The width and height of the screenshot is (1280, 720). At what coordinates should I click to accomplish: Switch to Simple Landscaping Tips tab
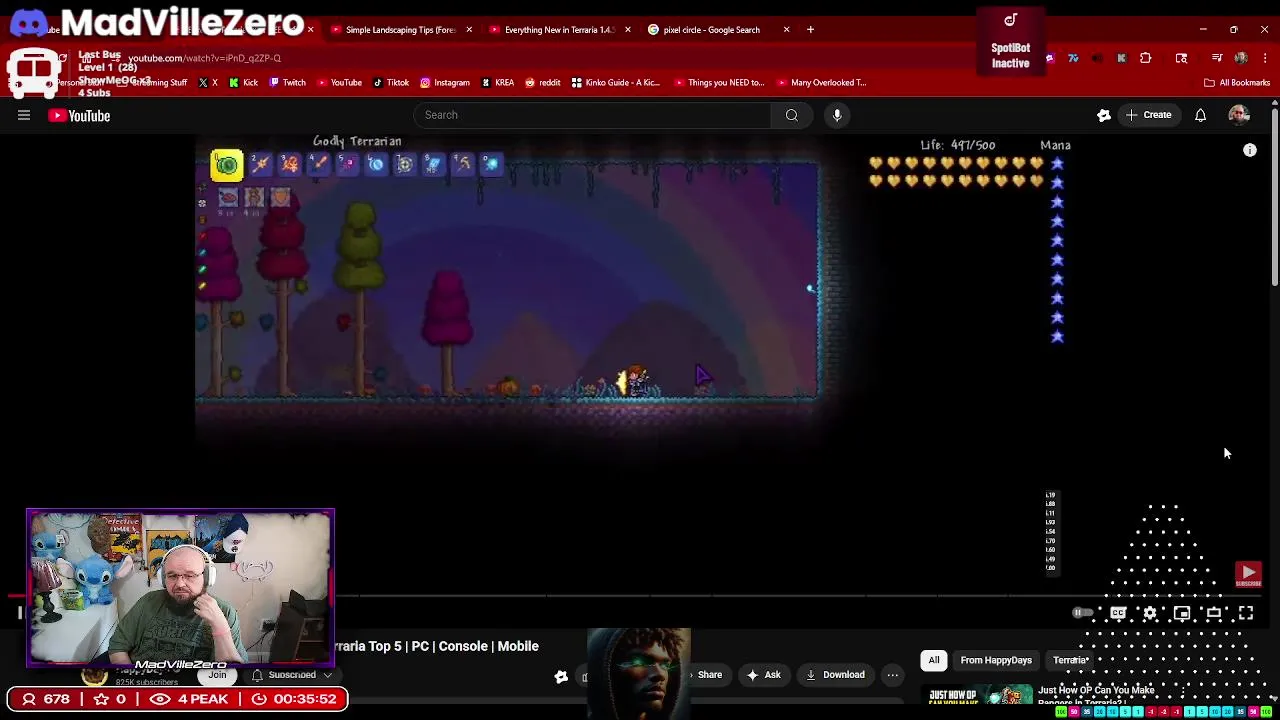click(x=400, y=30)
